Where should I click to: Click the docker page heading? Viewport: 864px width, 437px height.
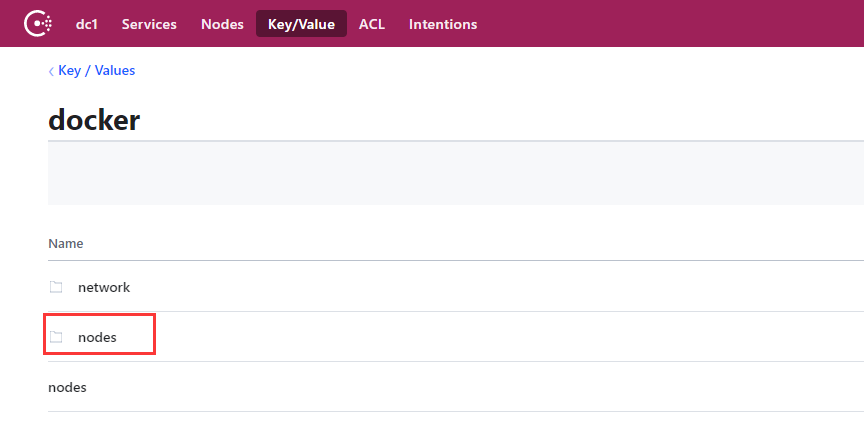[x=94, y=121]
